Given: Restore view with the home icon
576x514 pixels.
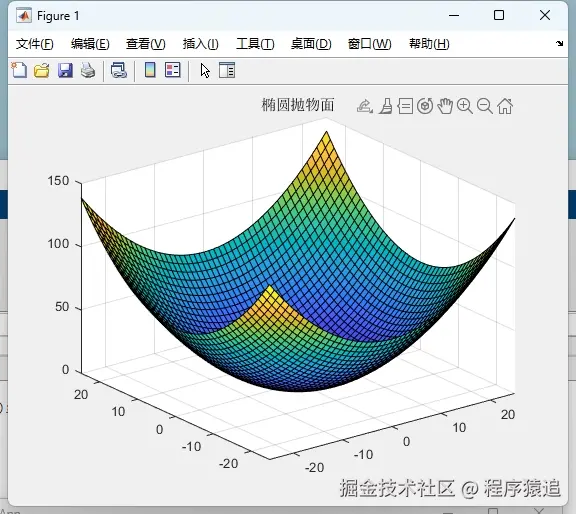Looking at the screenshot, I should [x=505, y=106].
